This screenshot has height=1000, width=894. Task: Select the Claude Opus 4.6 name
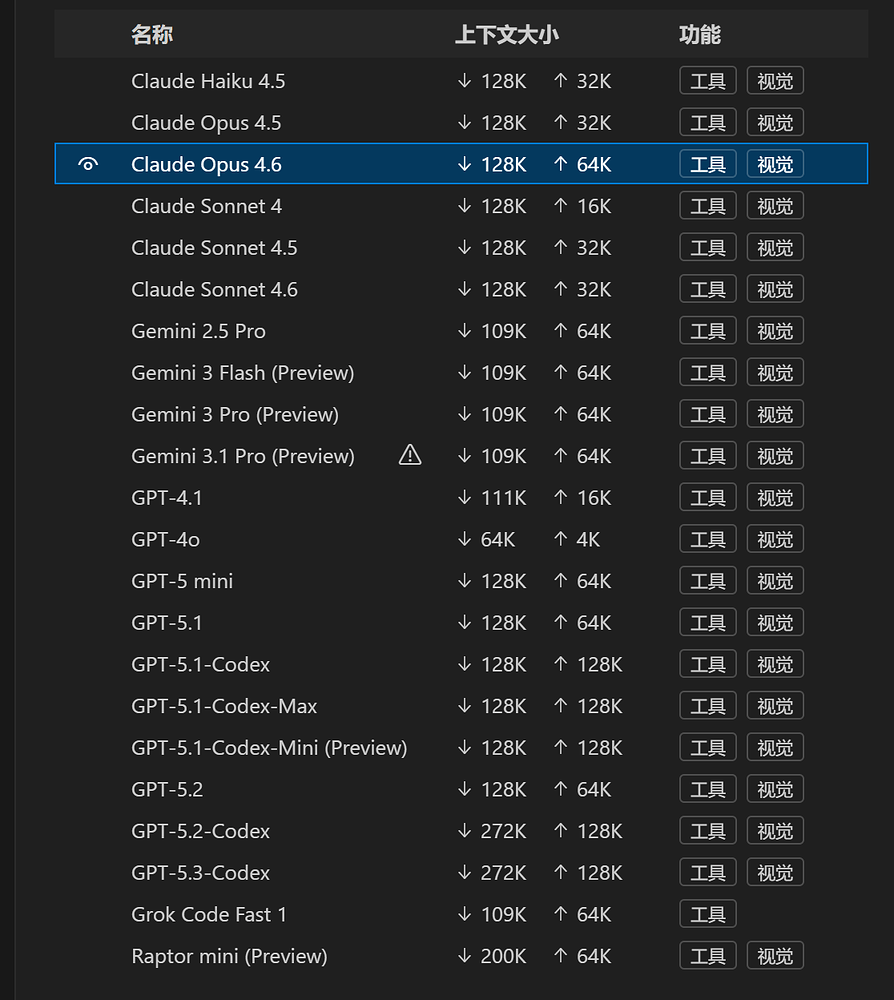coord(207,165)
